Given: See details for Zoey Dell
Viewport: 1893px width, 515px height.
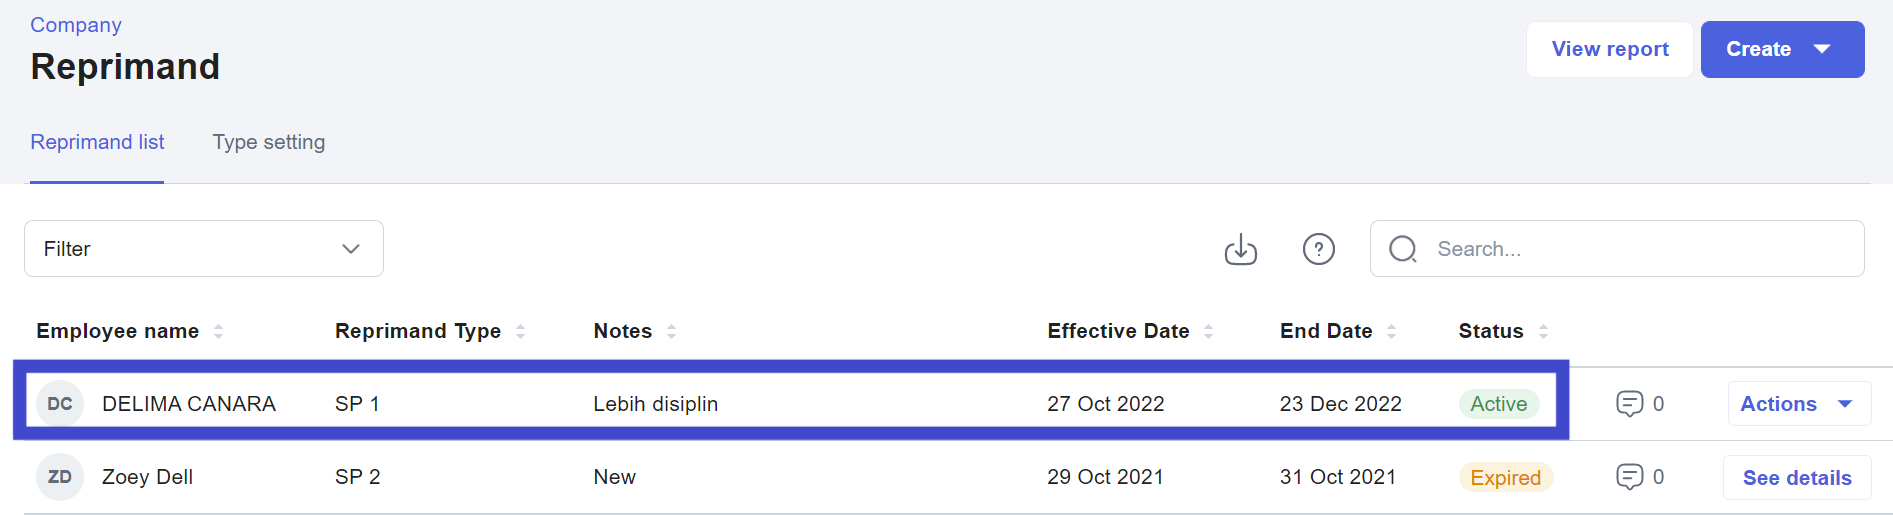Looking at the screenshot, I should [1796, 478].
